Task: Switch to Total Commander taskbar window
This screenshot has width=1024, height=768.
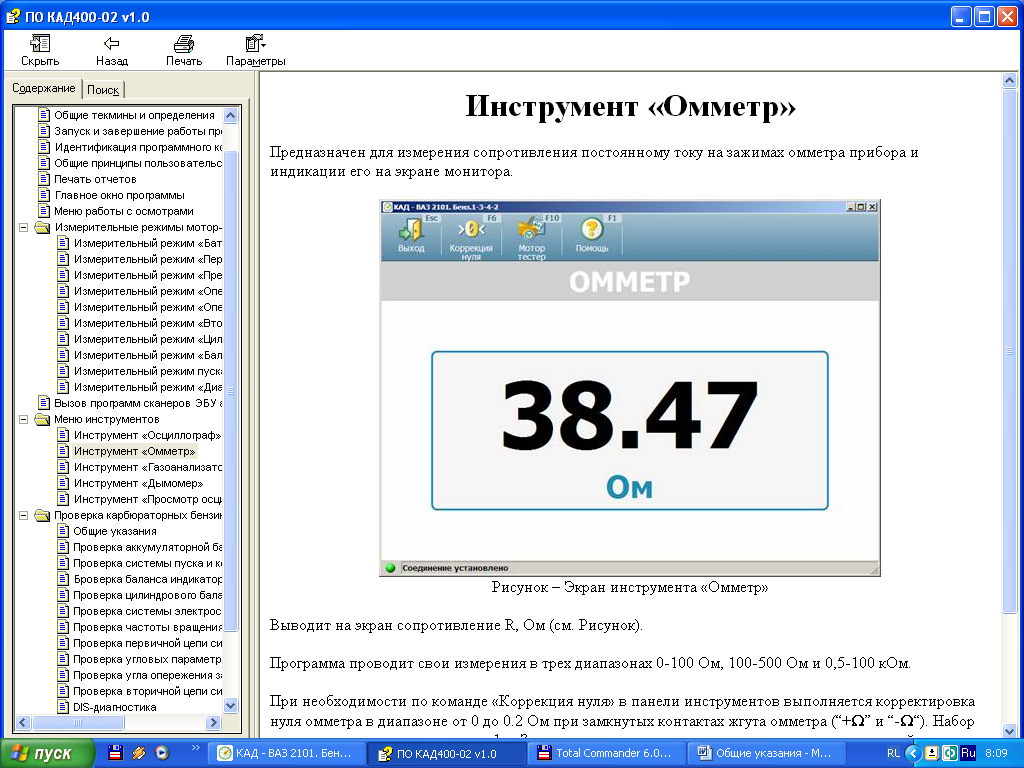Action: tap(606, 754)
